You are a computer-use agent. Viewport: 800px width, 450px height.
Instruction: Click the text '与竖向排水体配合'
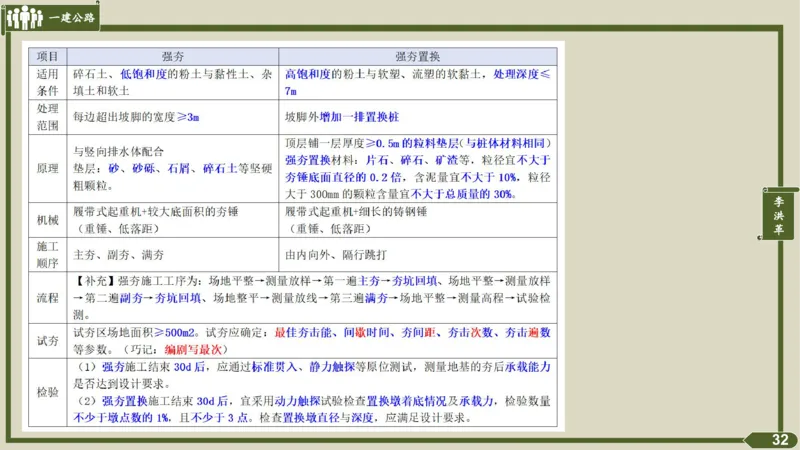click(x=118, y=152)
